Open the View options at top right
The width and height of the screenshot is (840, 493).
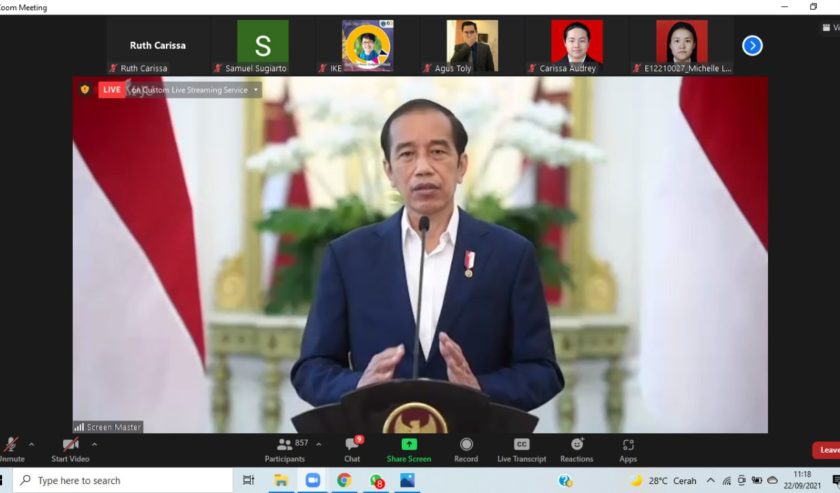point(831,27)
